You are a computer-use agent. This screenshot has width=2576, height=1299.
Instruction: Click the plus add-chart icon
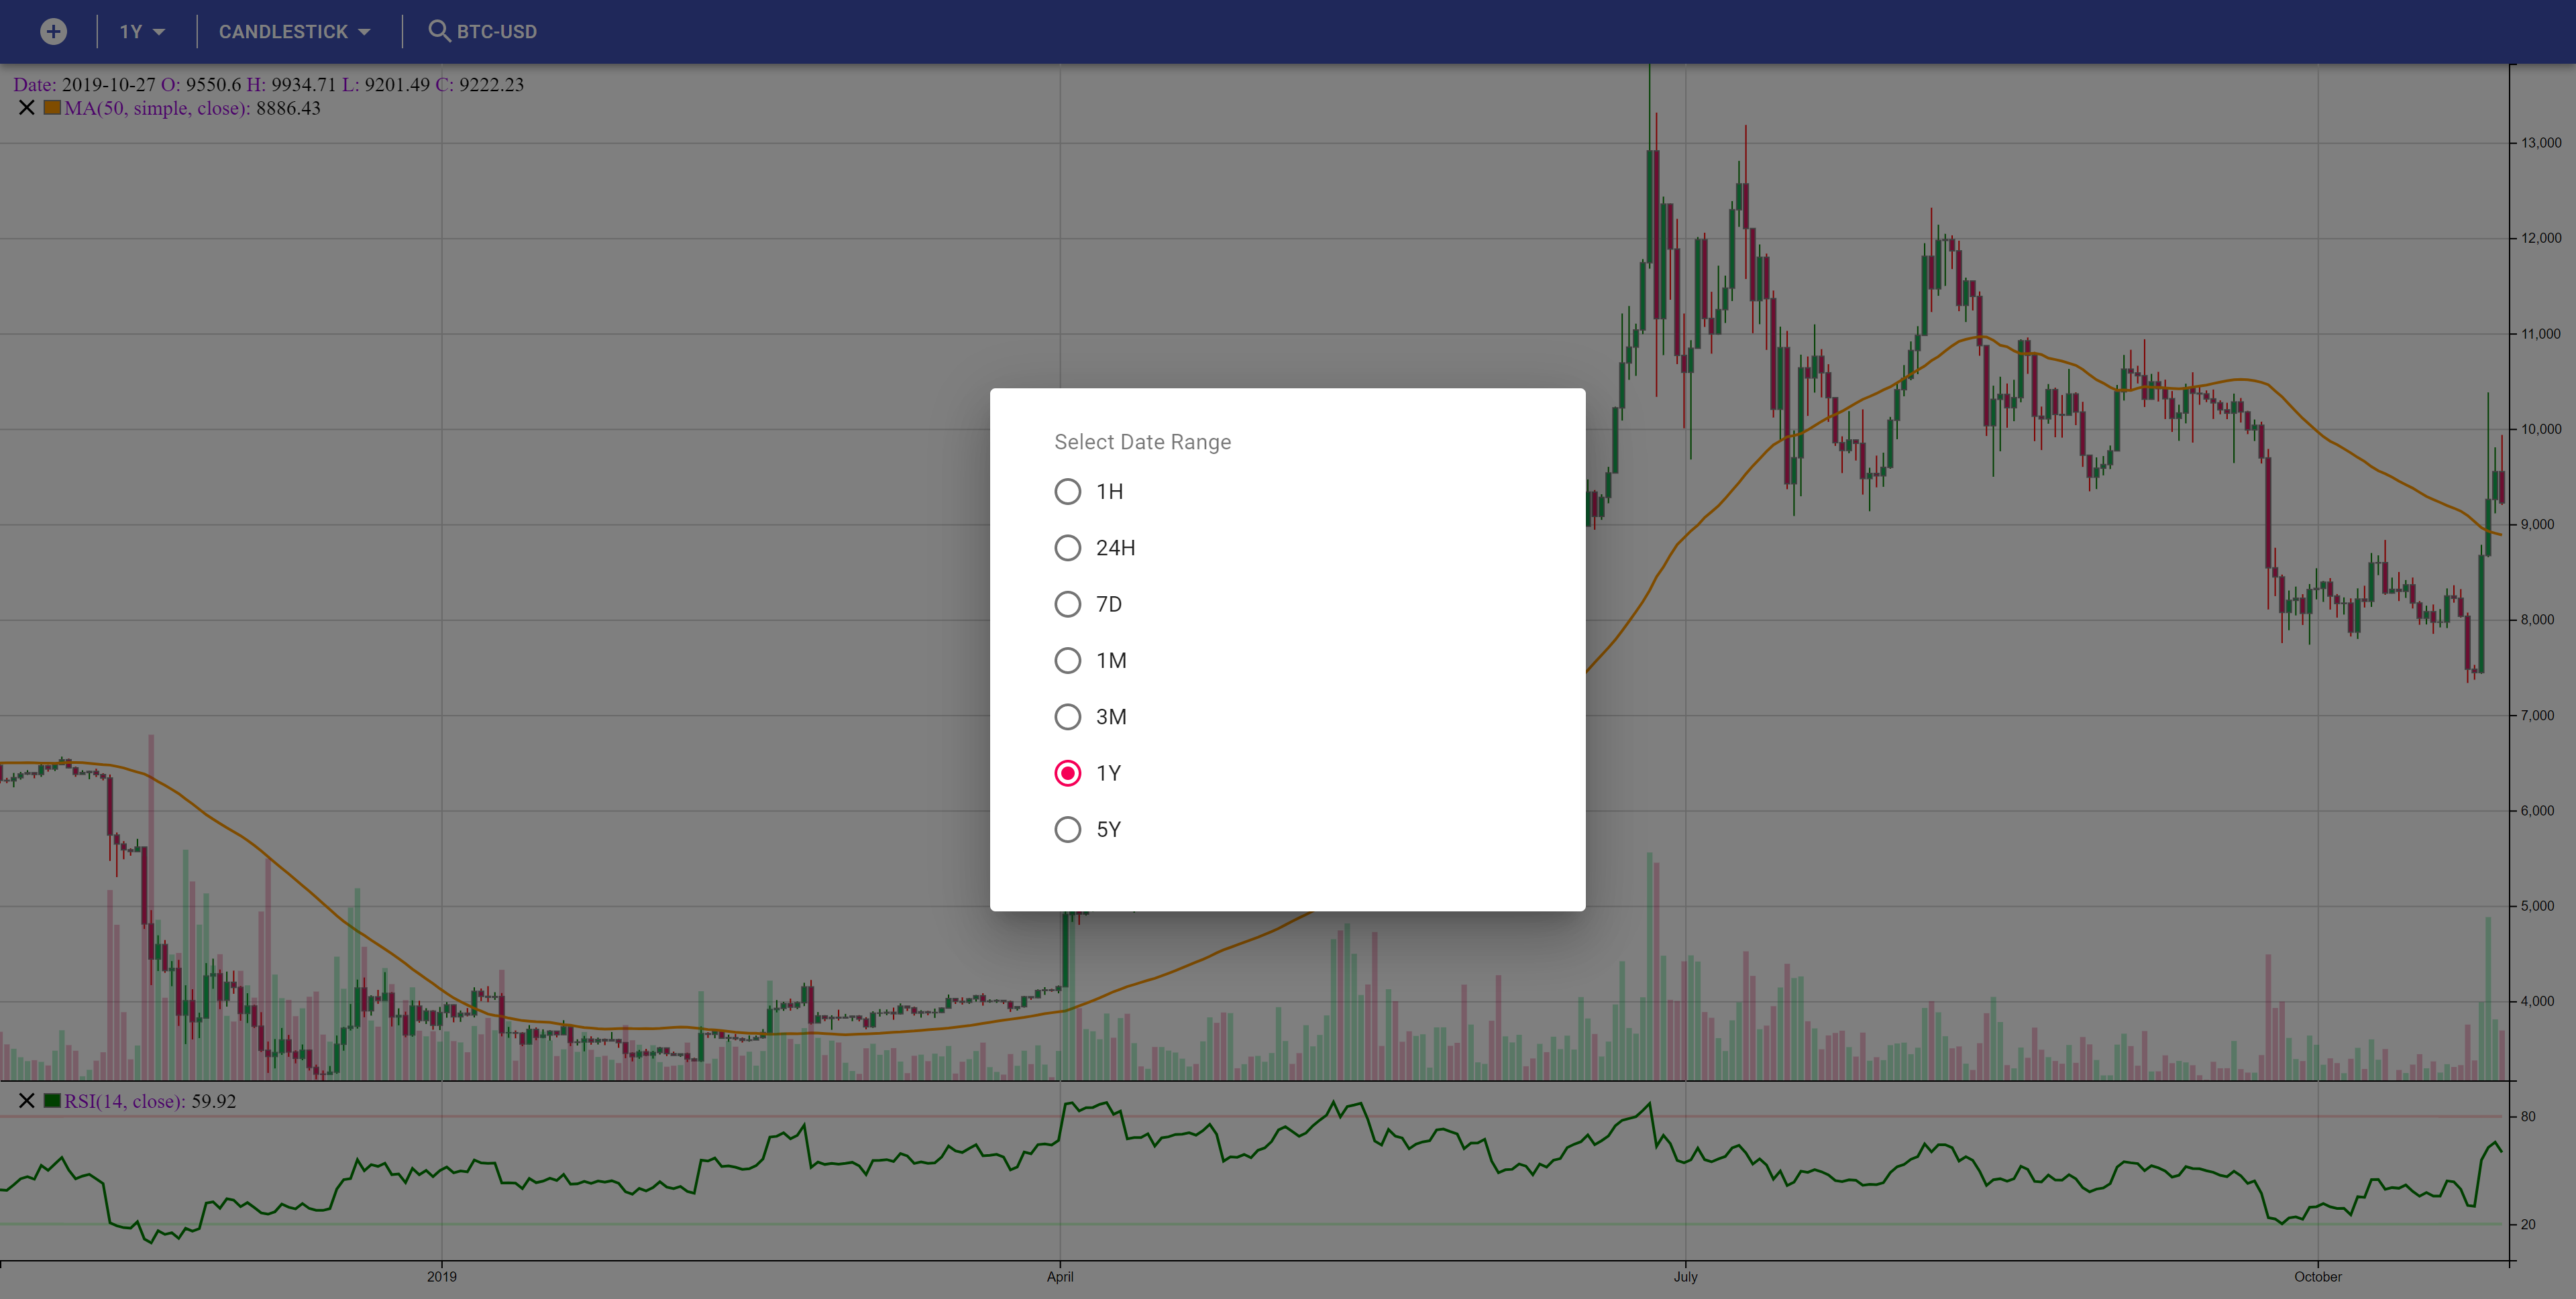click(53, 32)
